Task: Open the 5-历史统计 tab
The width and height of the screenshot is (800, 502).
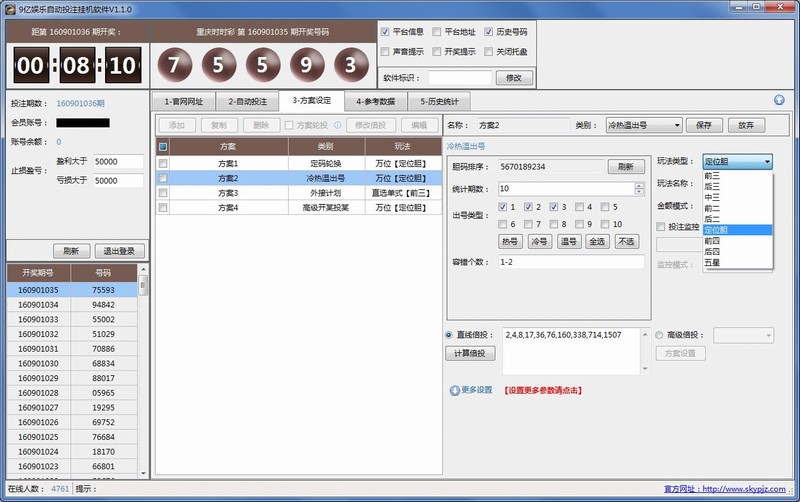Action: (x=438, y=101)
